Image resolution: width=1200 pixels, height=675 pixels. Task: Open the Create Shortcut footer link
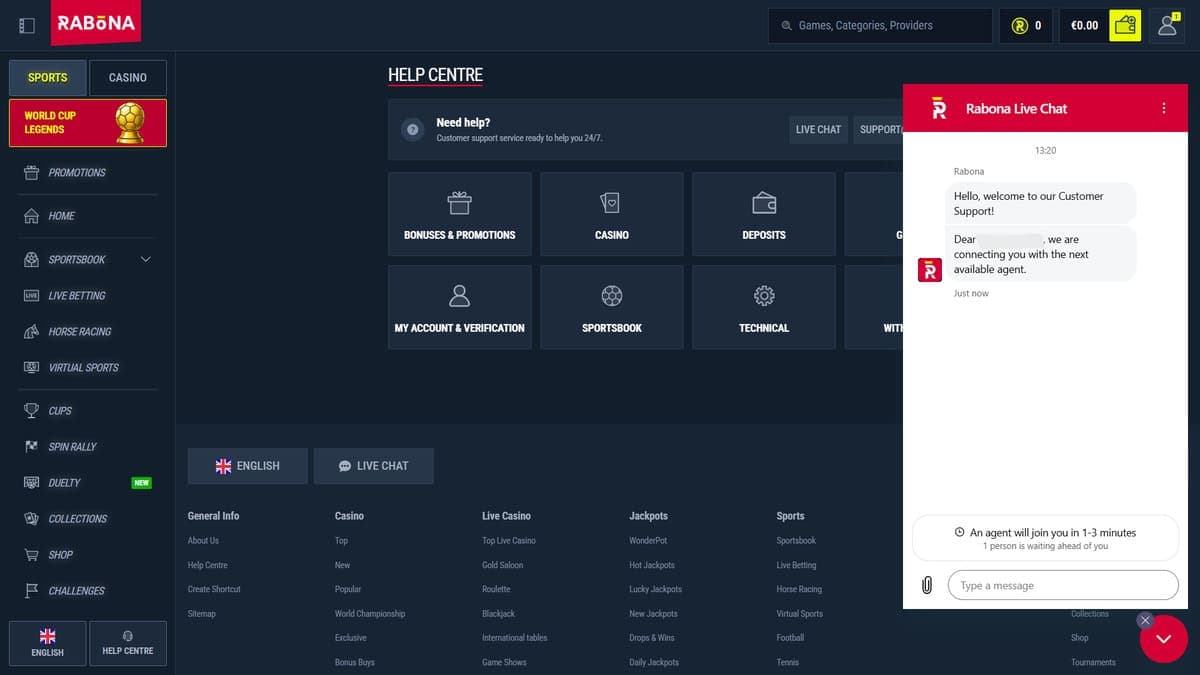(214, 590)
